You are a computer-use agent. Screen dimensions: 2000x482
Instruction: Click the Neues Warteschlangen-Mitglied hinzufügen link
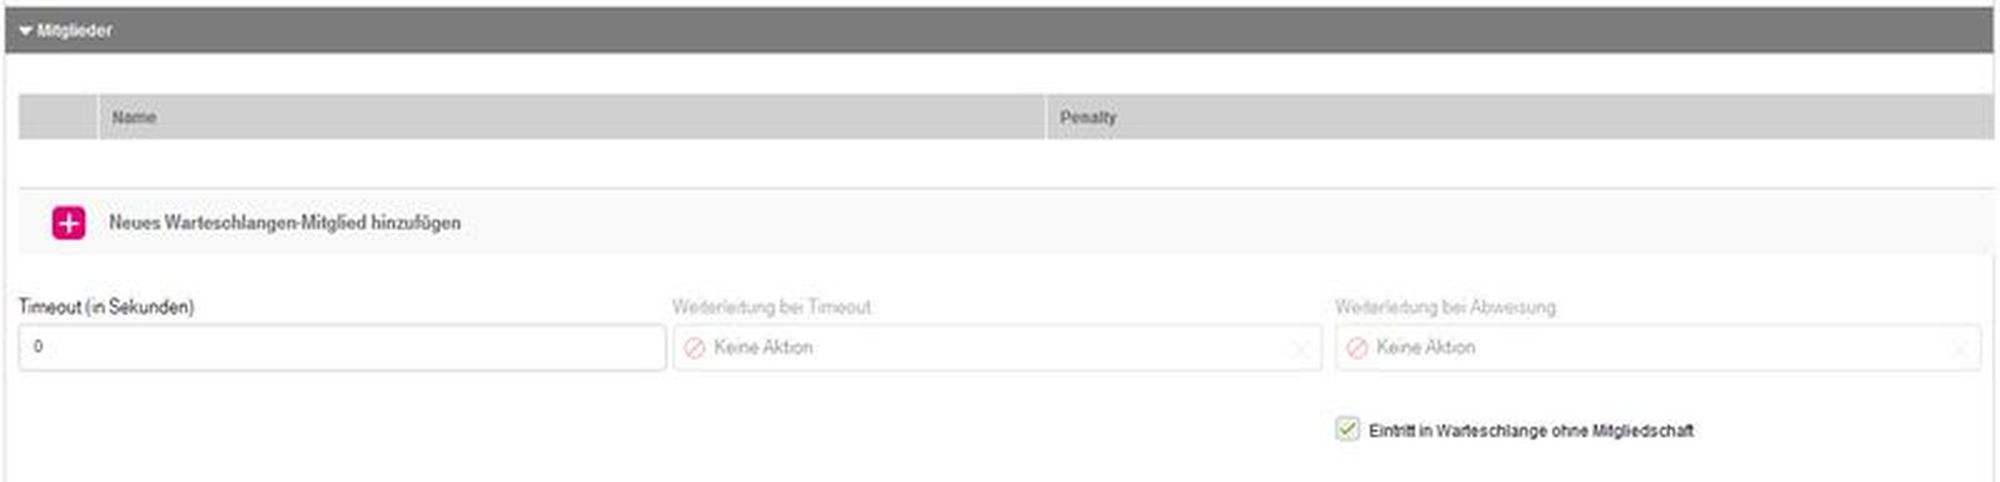pyautogui.click(x=285, y=223)
